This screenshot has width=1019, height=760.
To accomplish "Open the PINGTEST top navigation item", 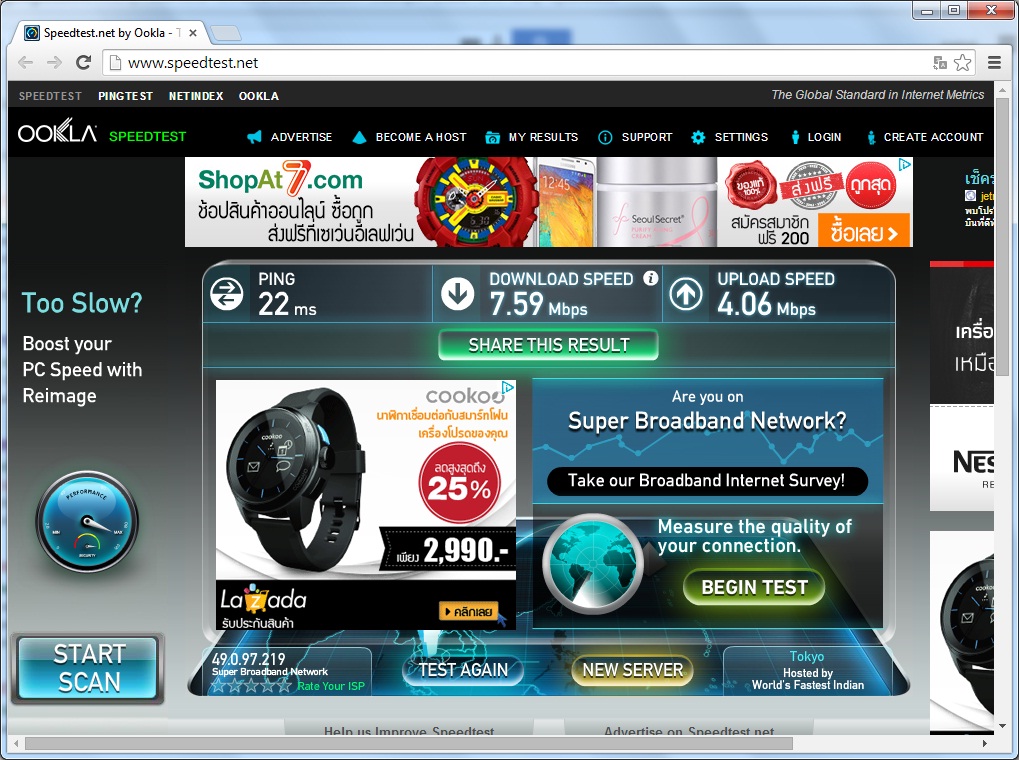I will 125,96.
